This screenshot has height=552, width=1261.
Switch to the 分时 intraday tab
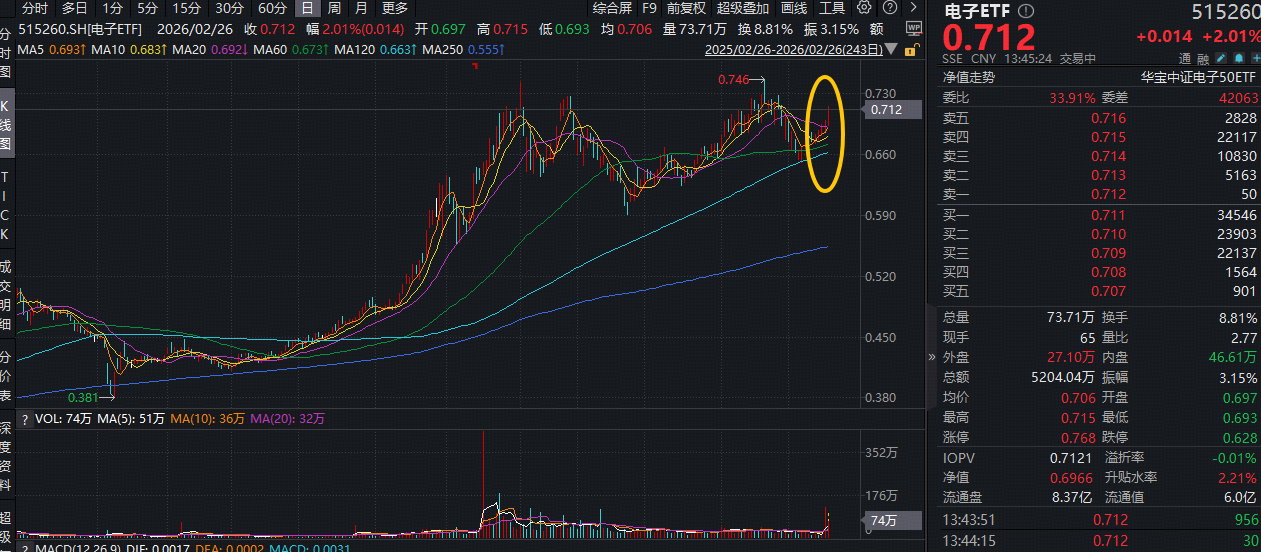pyautogui.click(x=35, y=8)
